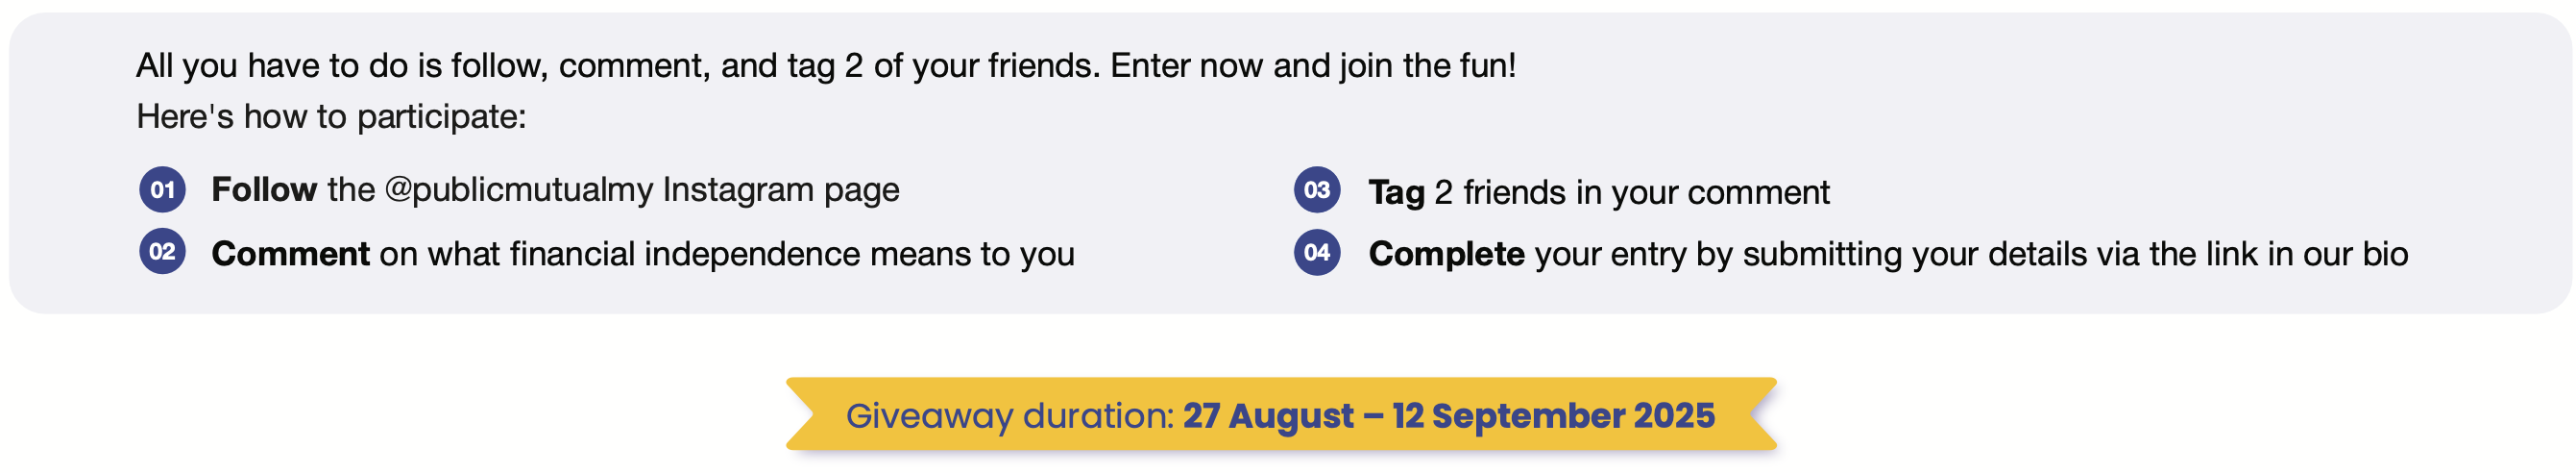The image size is (2576, 473).
Task: Click the sentence Enter now and join the fun
Action: click(1313, 66)
